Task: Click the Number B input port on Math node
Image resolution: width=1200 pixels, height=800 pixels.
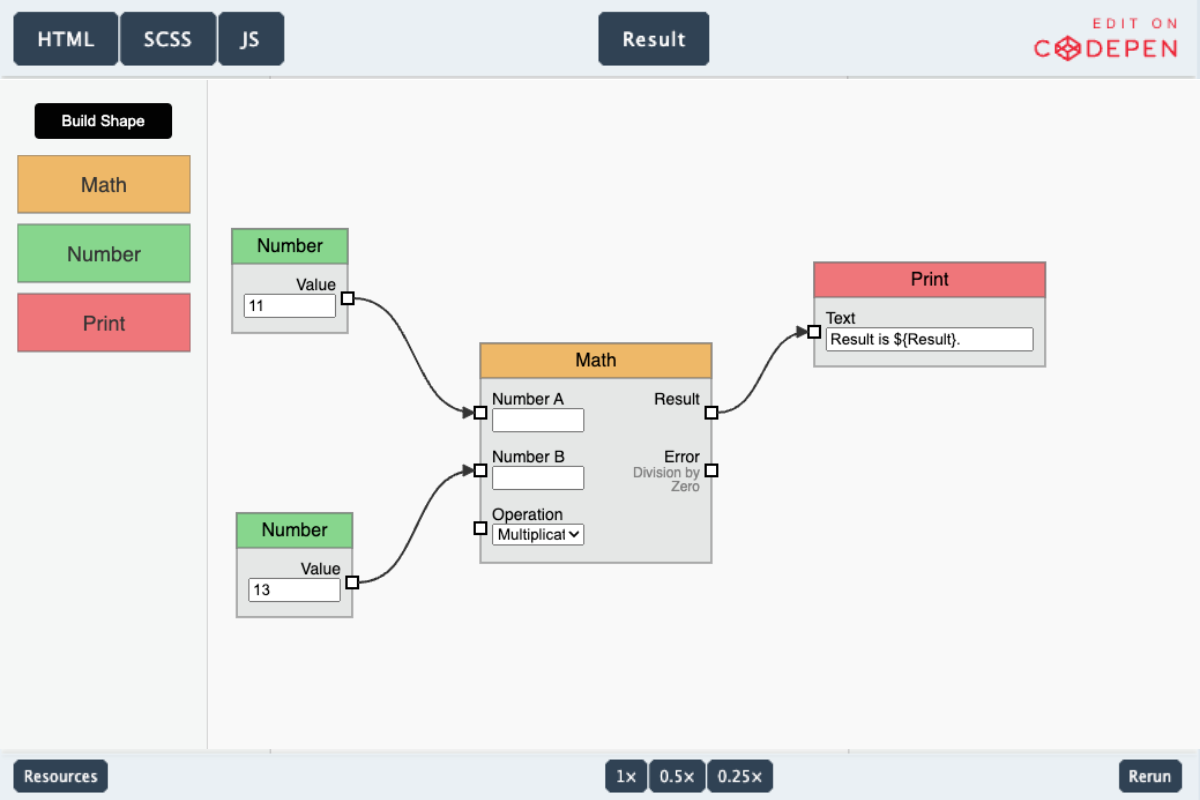Action: (x=480, y=468)
